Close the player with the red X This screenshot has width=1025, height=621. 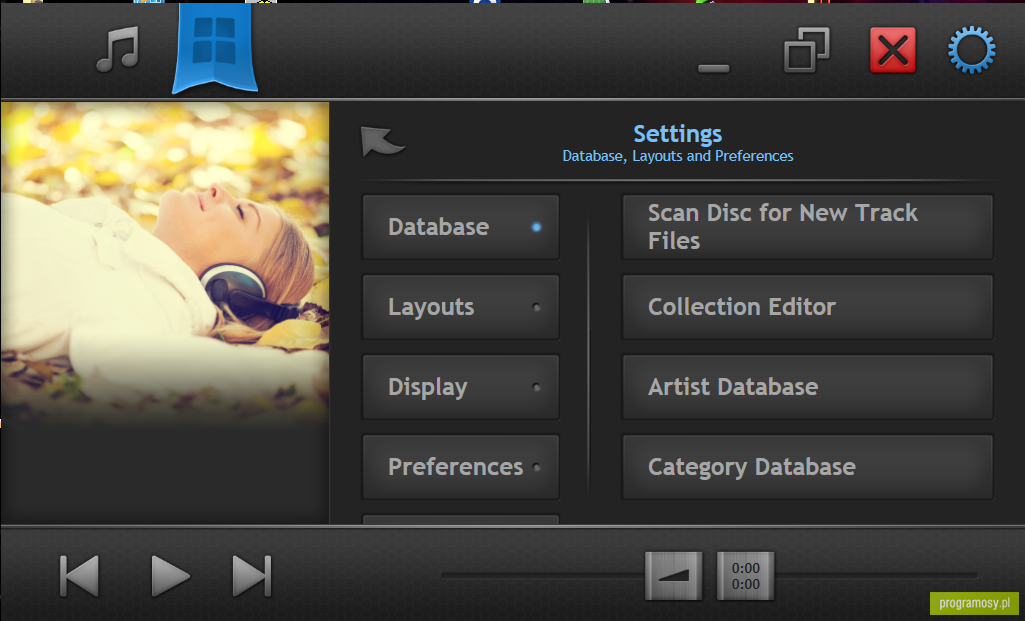tap(893, 50)
